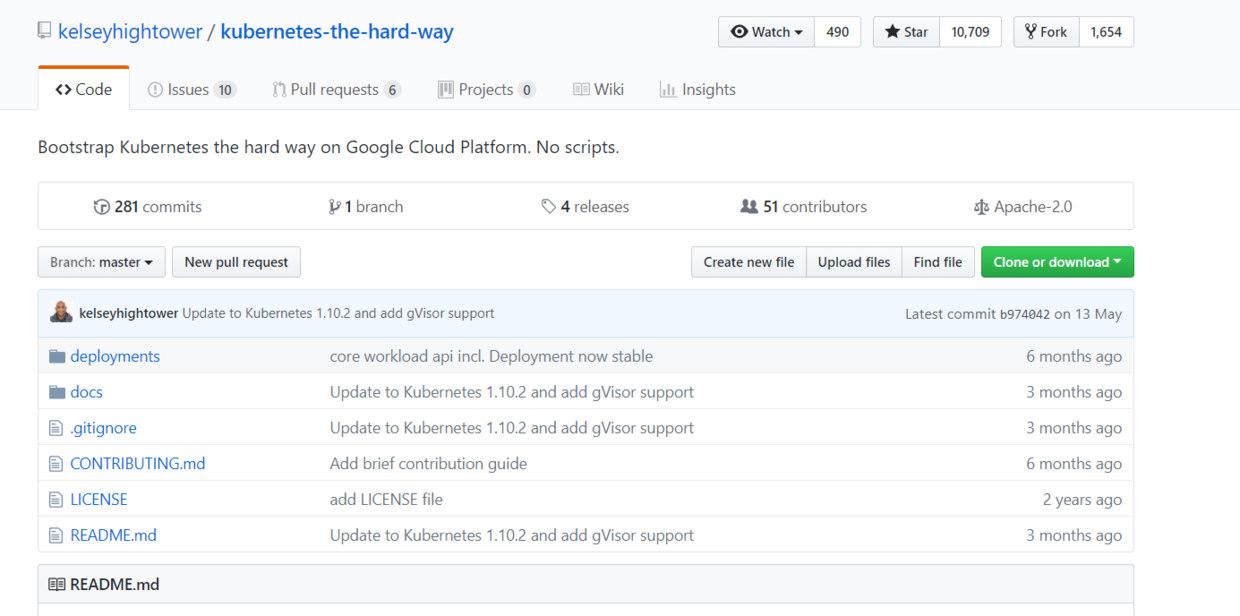This screenshot has height=616, width=1240.
Task: Click the .gitignore file icon
Action: [x=57, y=428]
